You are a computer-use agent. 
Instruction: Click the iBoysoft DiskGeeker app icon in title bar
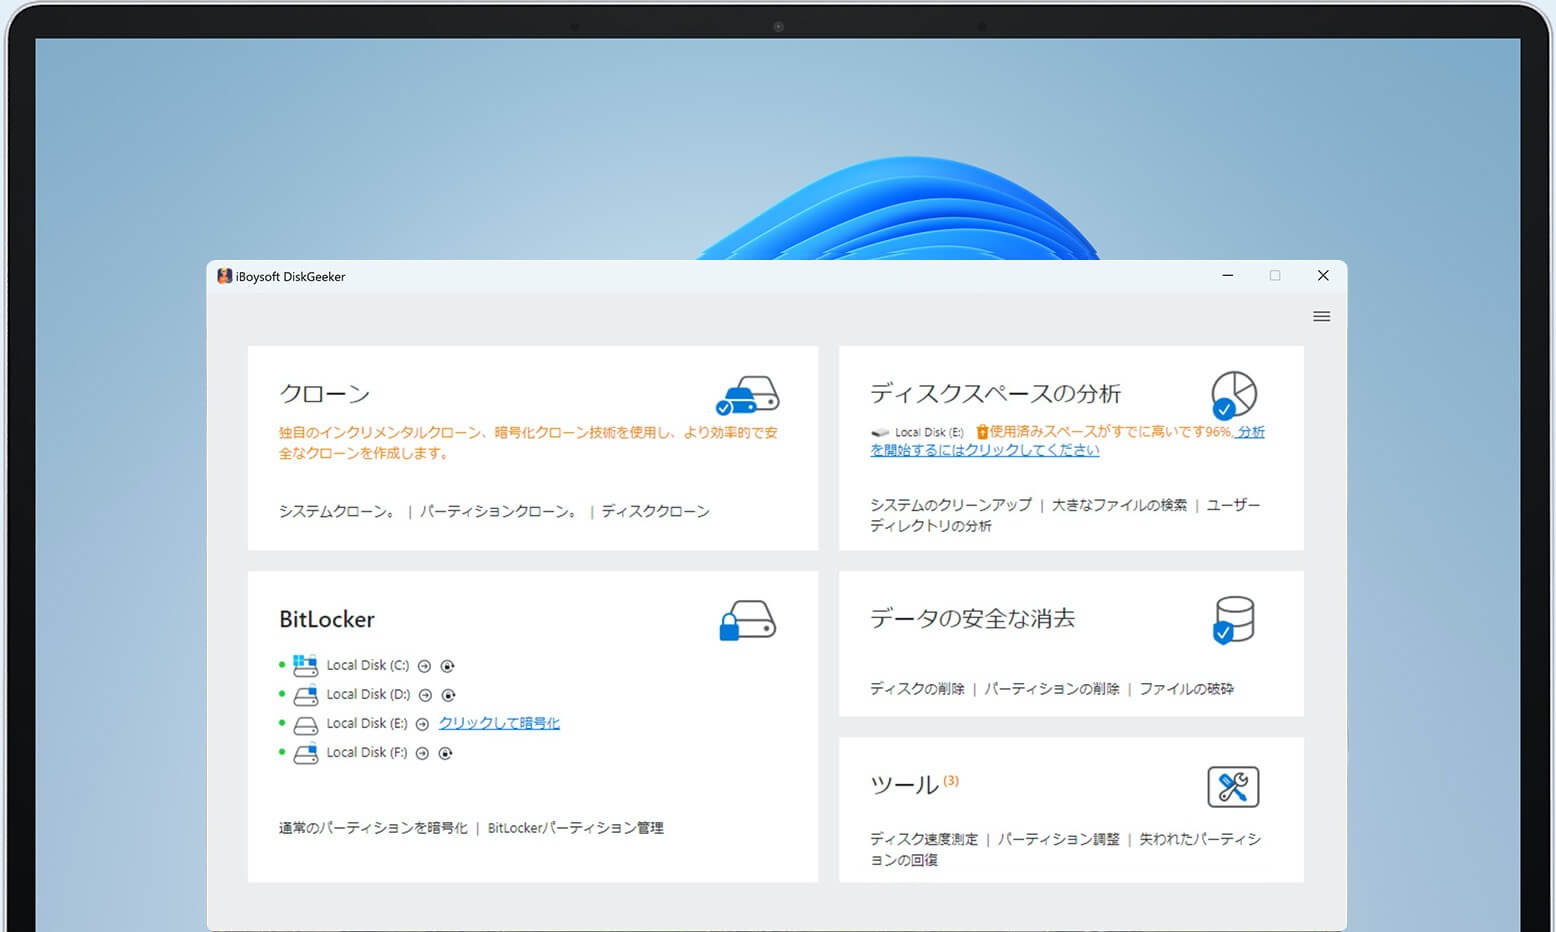point(224,276)
